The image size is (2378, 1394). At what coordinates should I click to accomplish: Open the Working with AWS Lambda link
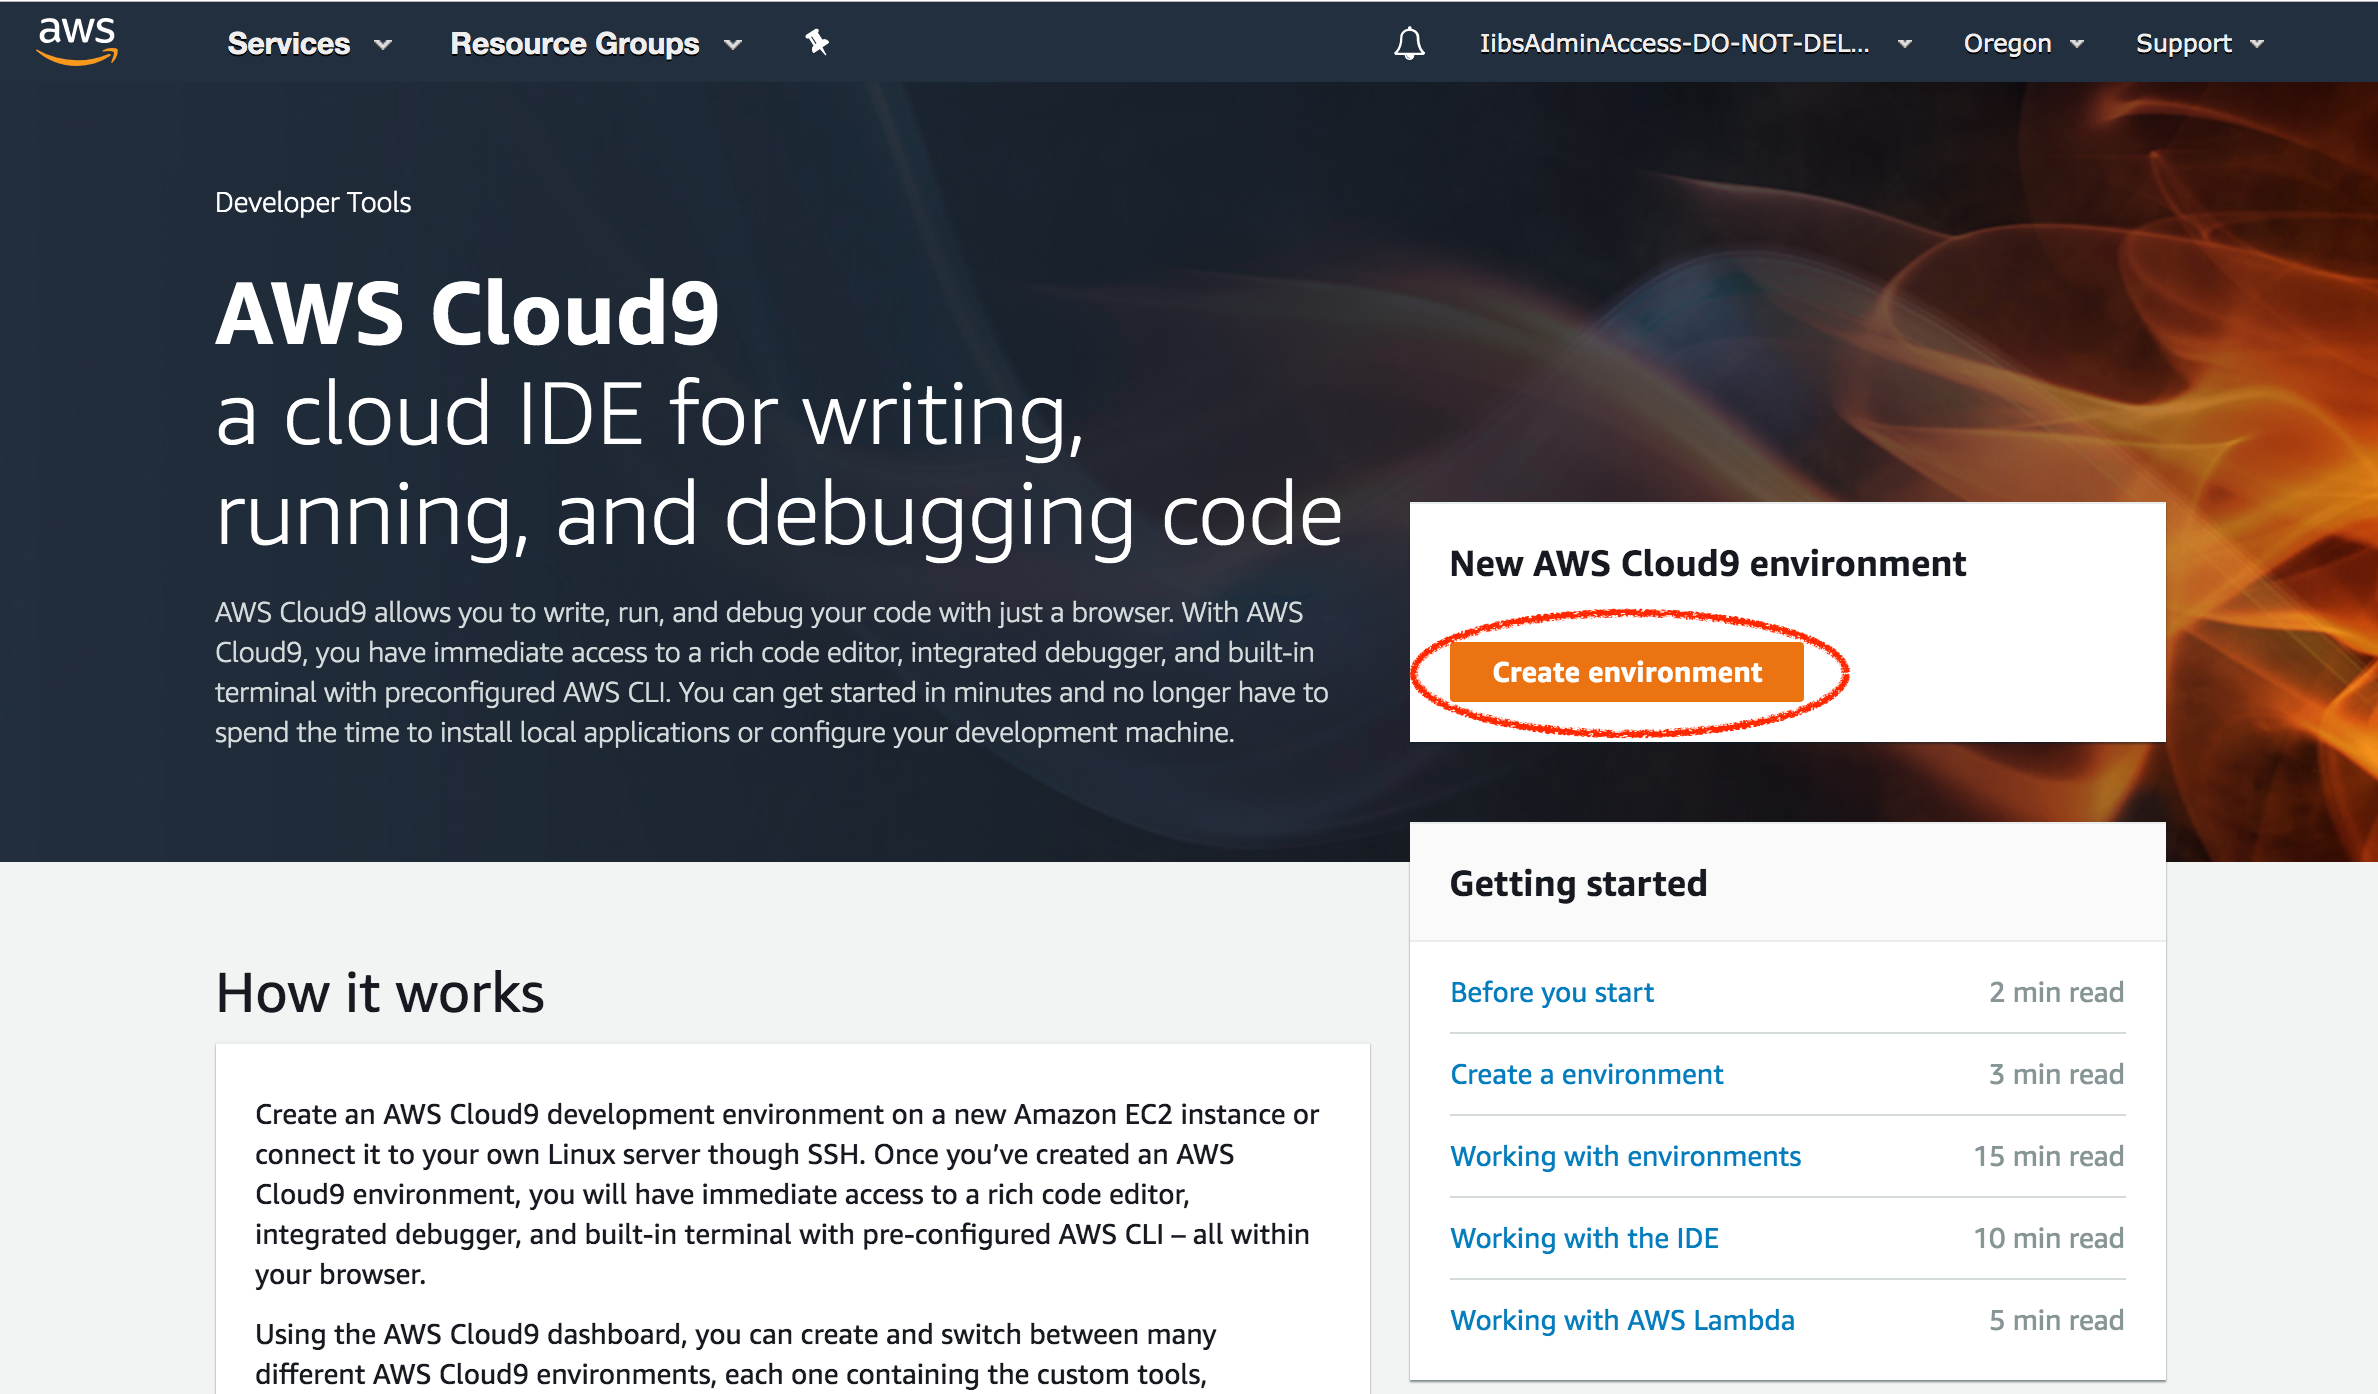click(x=1622, y=1320)
